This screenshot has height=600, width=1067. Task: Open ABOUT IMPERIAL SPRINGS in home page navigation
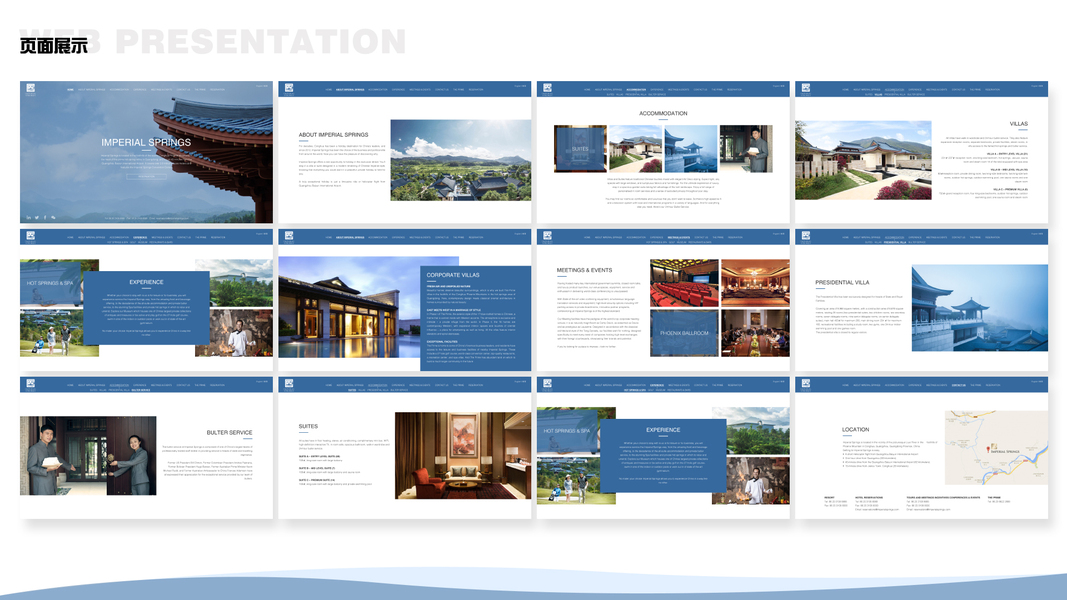[x=92, y=89]
